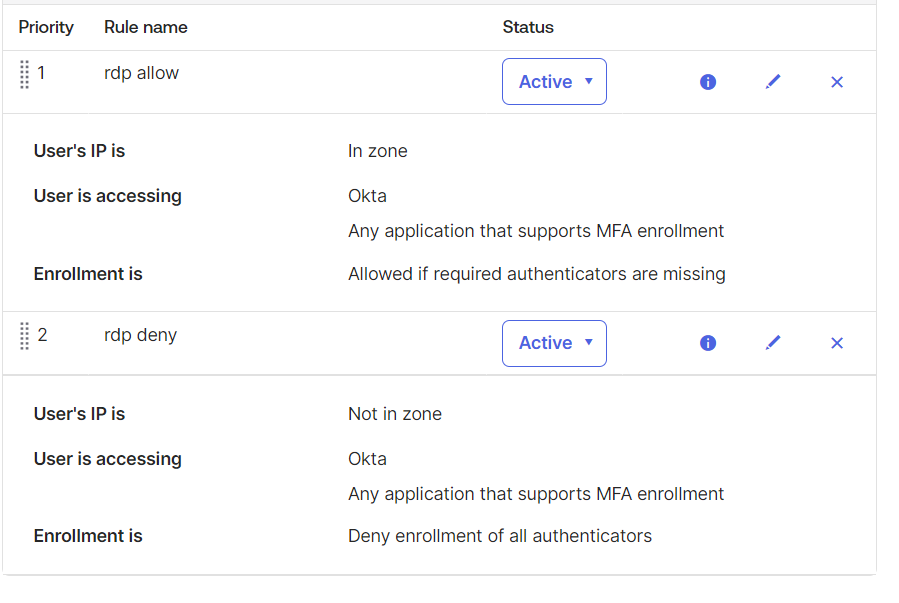The image size is (899, 603).
Task: Click "Deny enrollment of all authenticators" text
Action: (499, 536)
